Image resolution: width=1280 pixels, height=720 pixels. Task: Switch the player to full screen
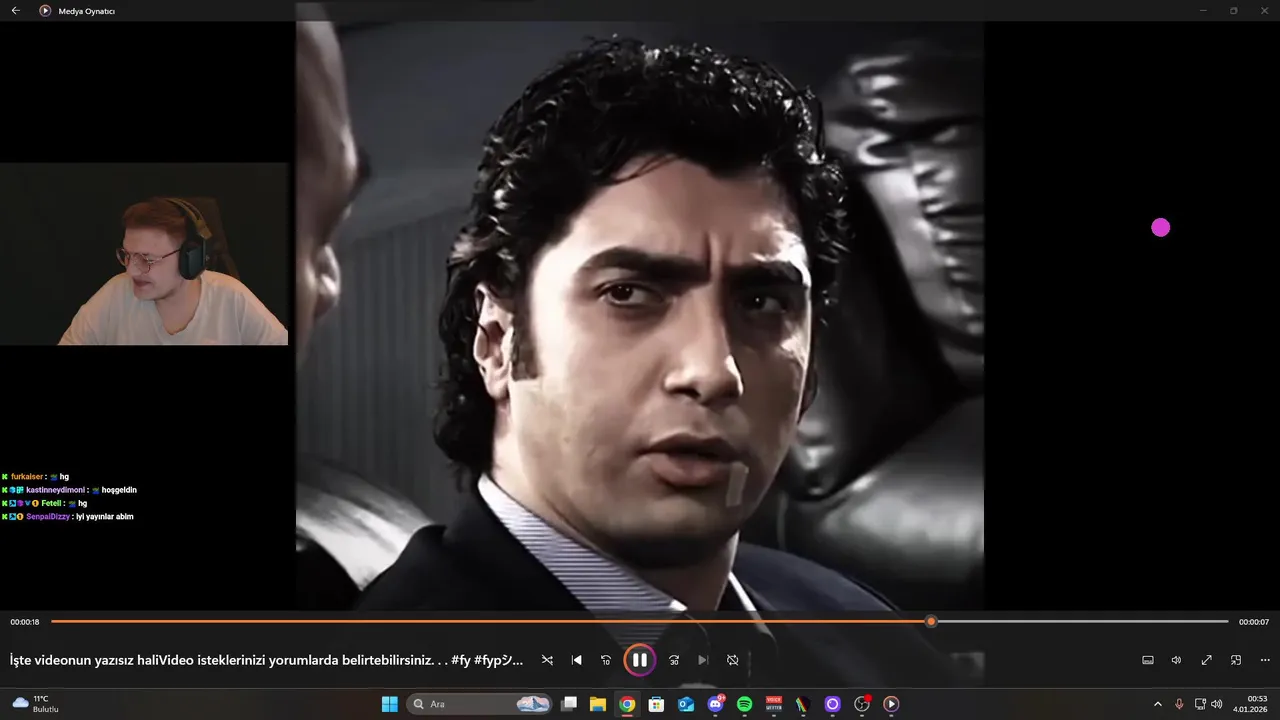(x=1206, y=660)
